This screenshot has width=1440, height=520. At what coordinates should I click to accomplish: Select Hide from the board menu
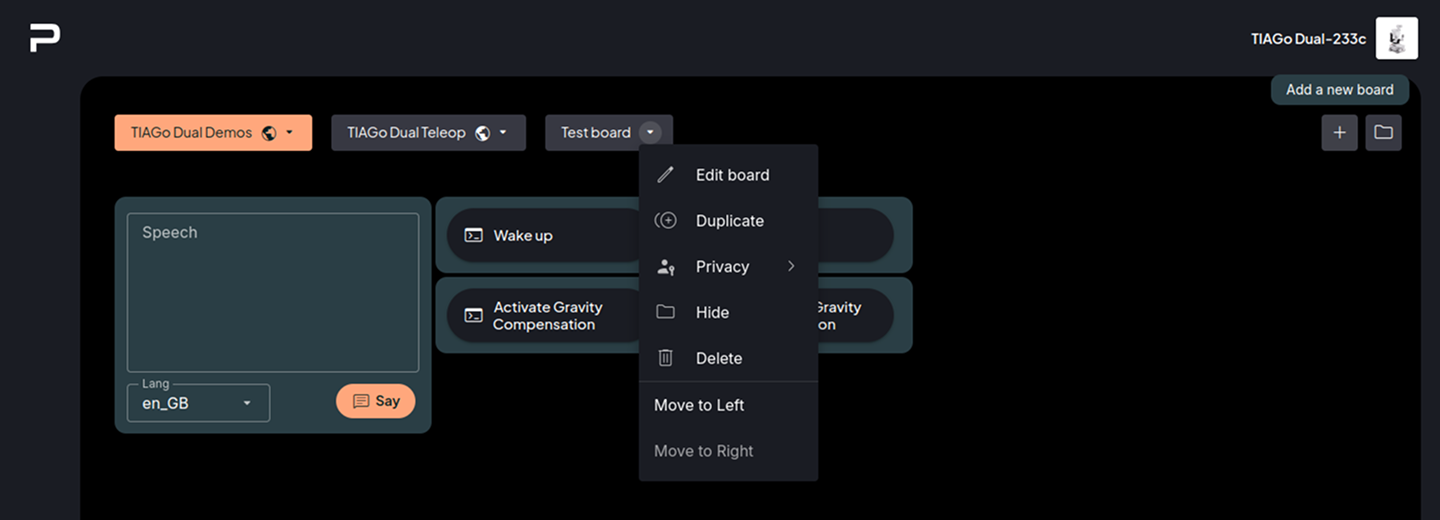(x=712, y=313)
